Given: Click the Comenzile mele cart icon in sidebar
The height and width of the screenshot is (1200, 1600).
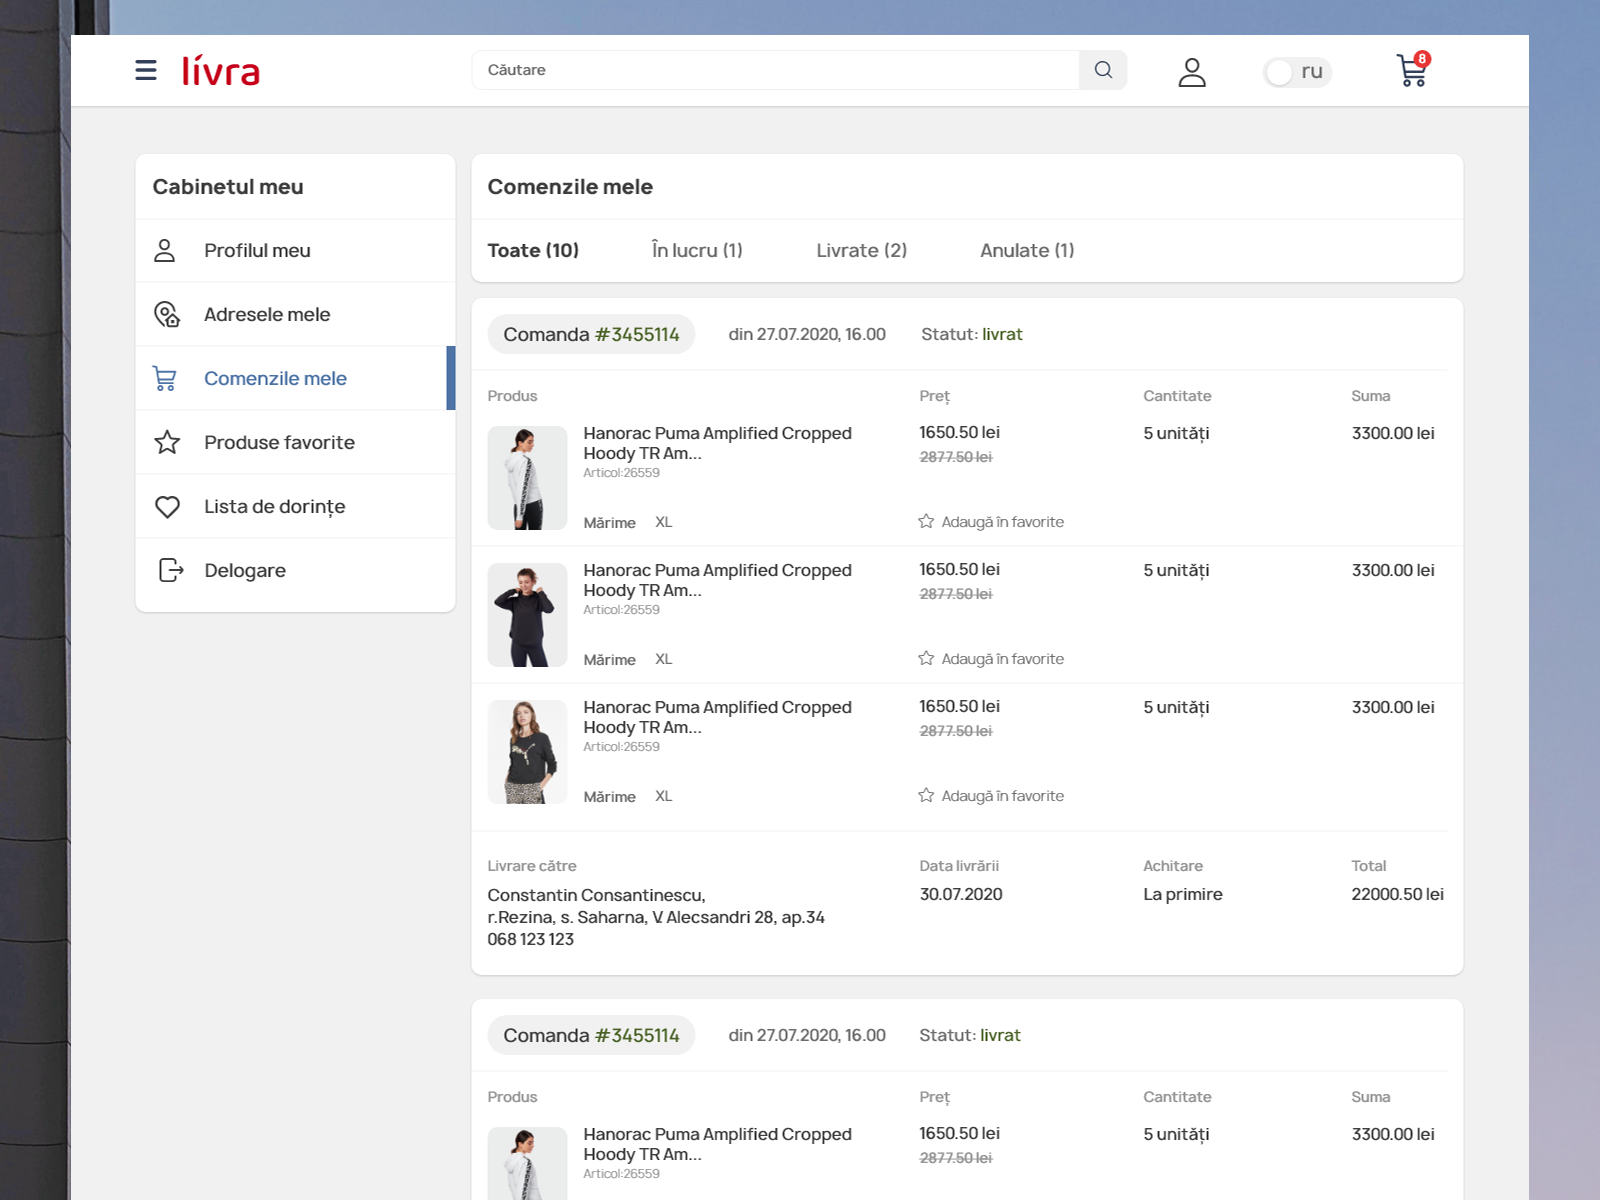Looking at the screenshot, I should pos(165,378).
